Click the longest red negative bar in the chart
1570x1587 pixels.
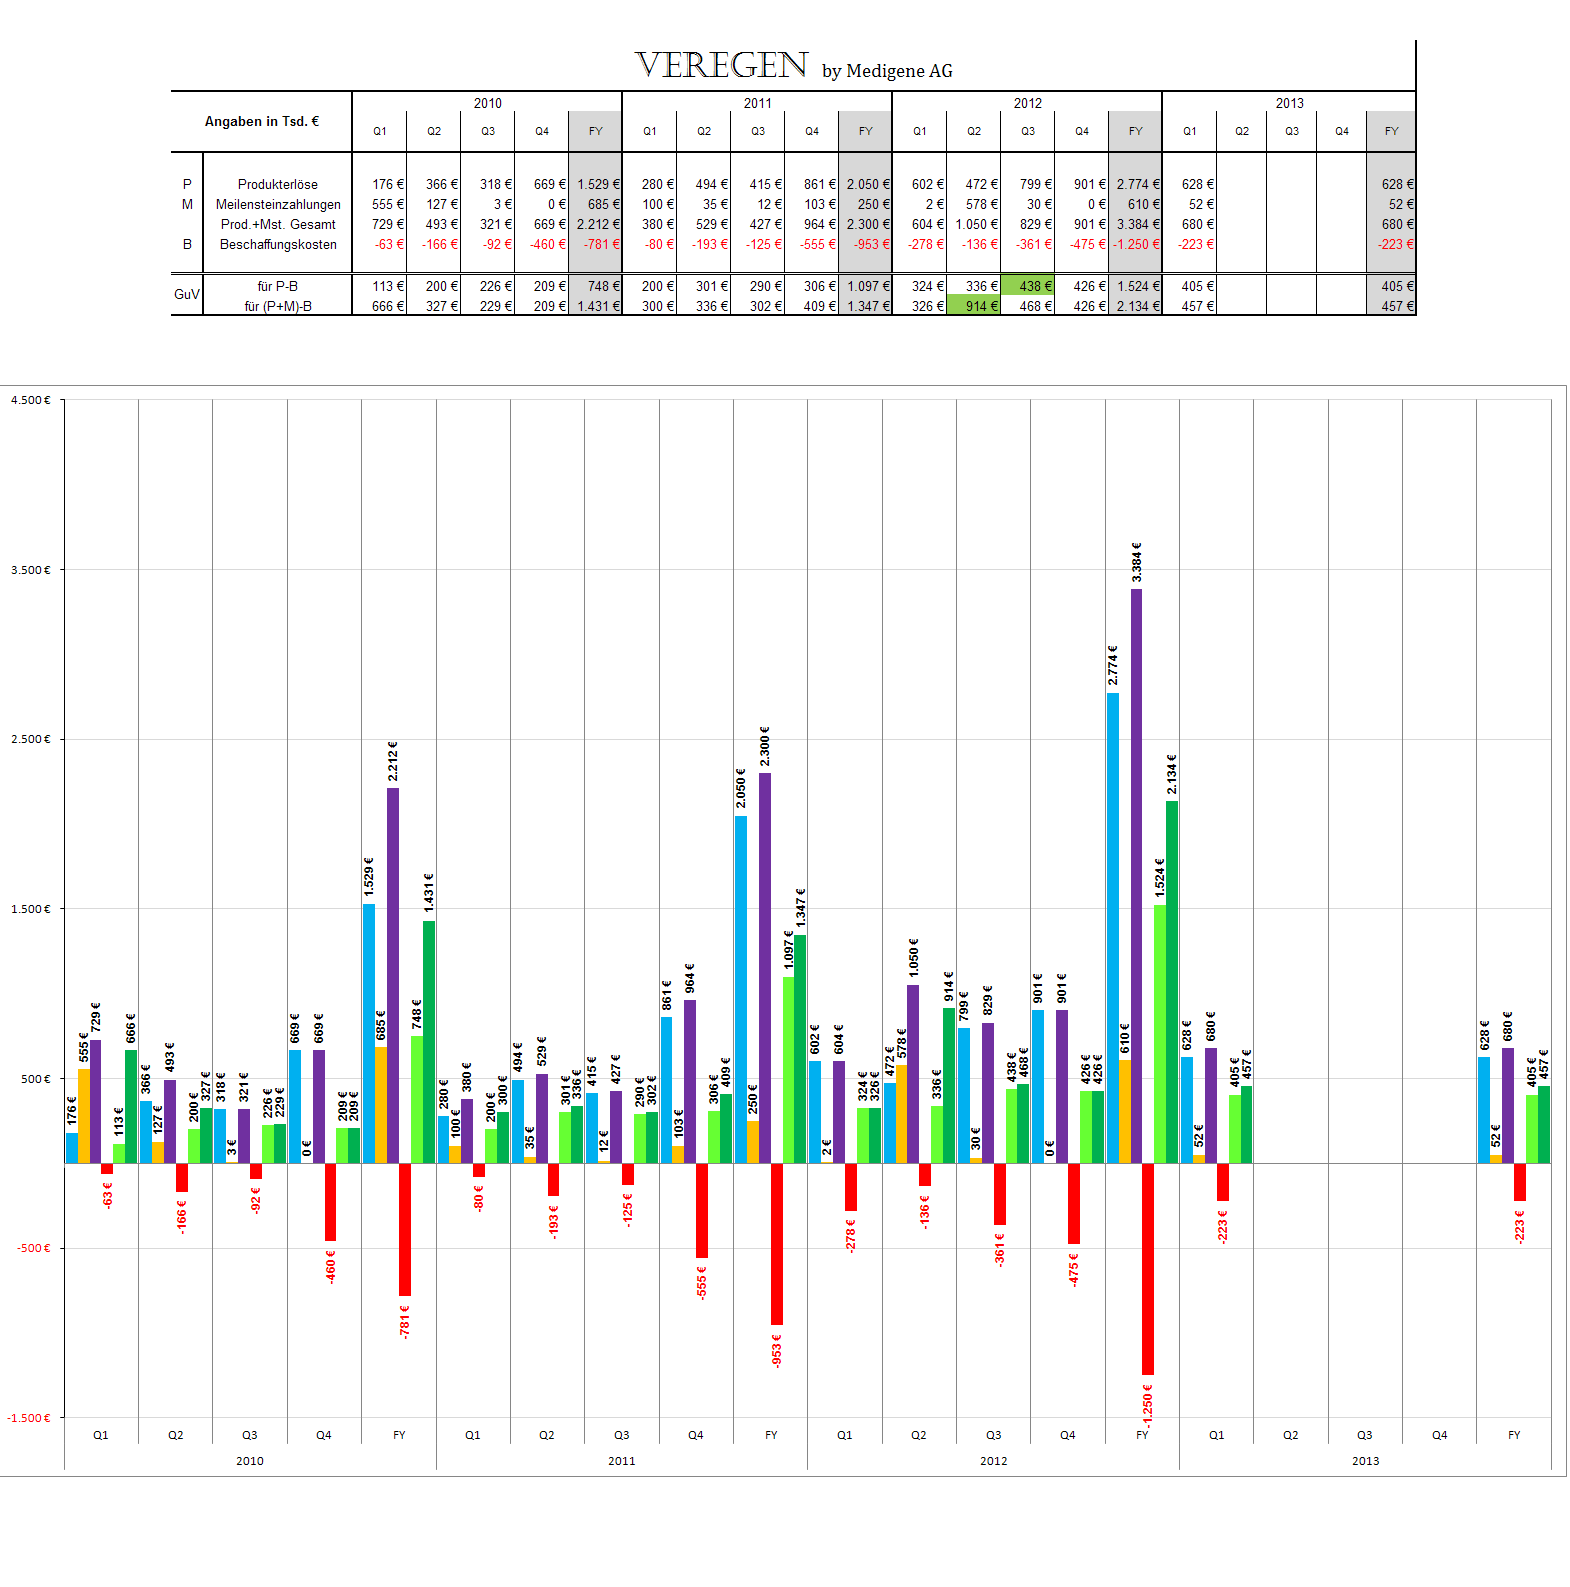click(1148, 1269)
